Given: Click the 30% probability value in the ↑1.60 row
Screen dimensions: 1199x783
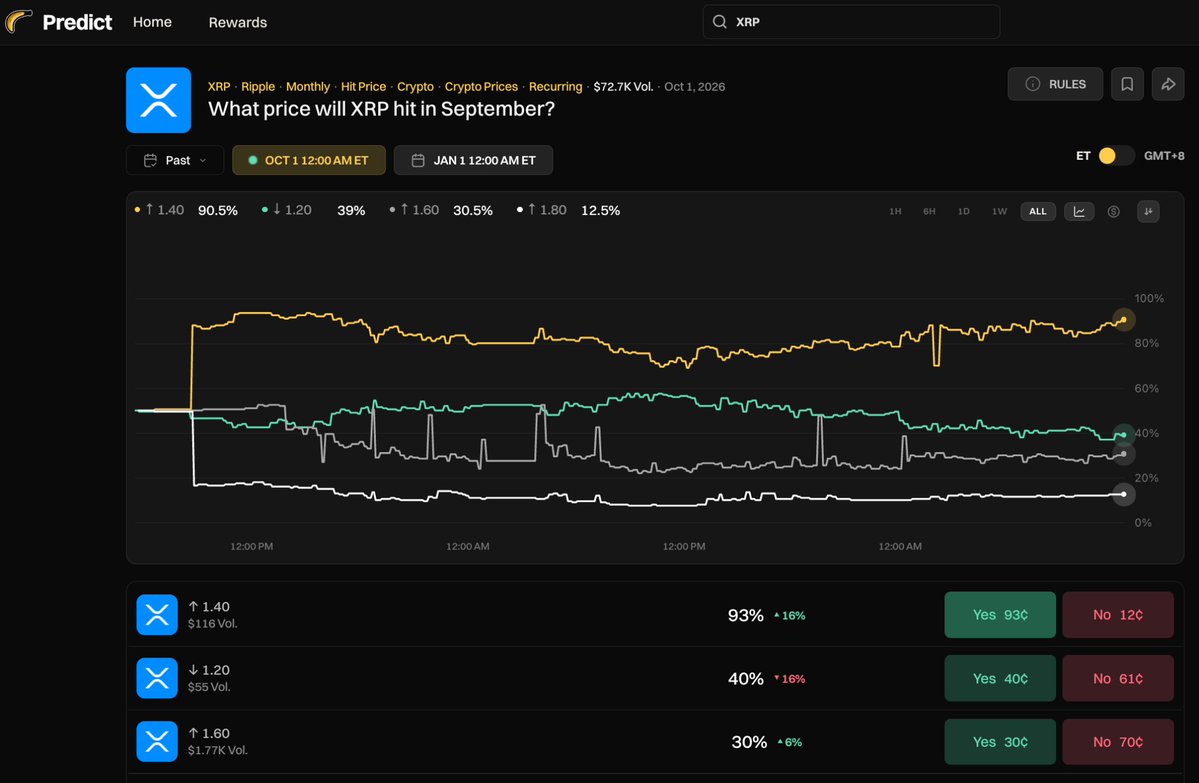Looking at the screenshot, I should [749, 742].
